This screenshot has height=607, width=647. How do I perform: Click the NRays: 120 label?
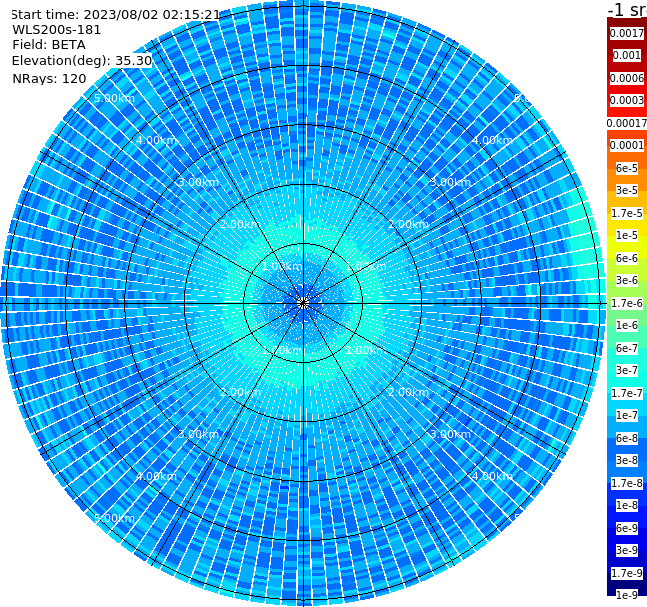(x=49, y=79)
